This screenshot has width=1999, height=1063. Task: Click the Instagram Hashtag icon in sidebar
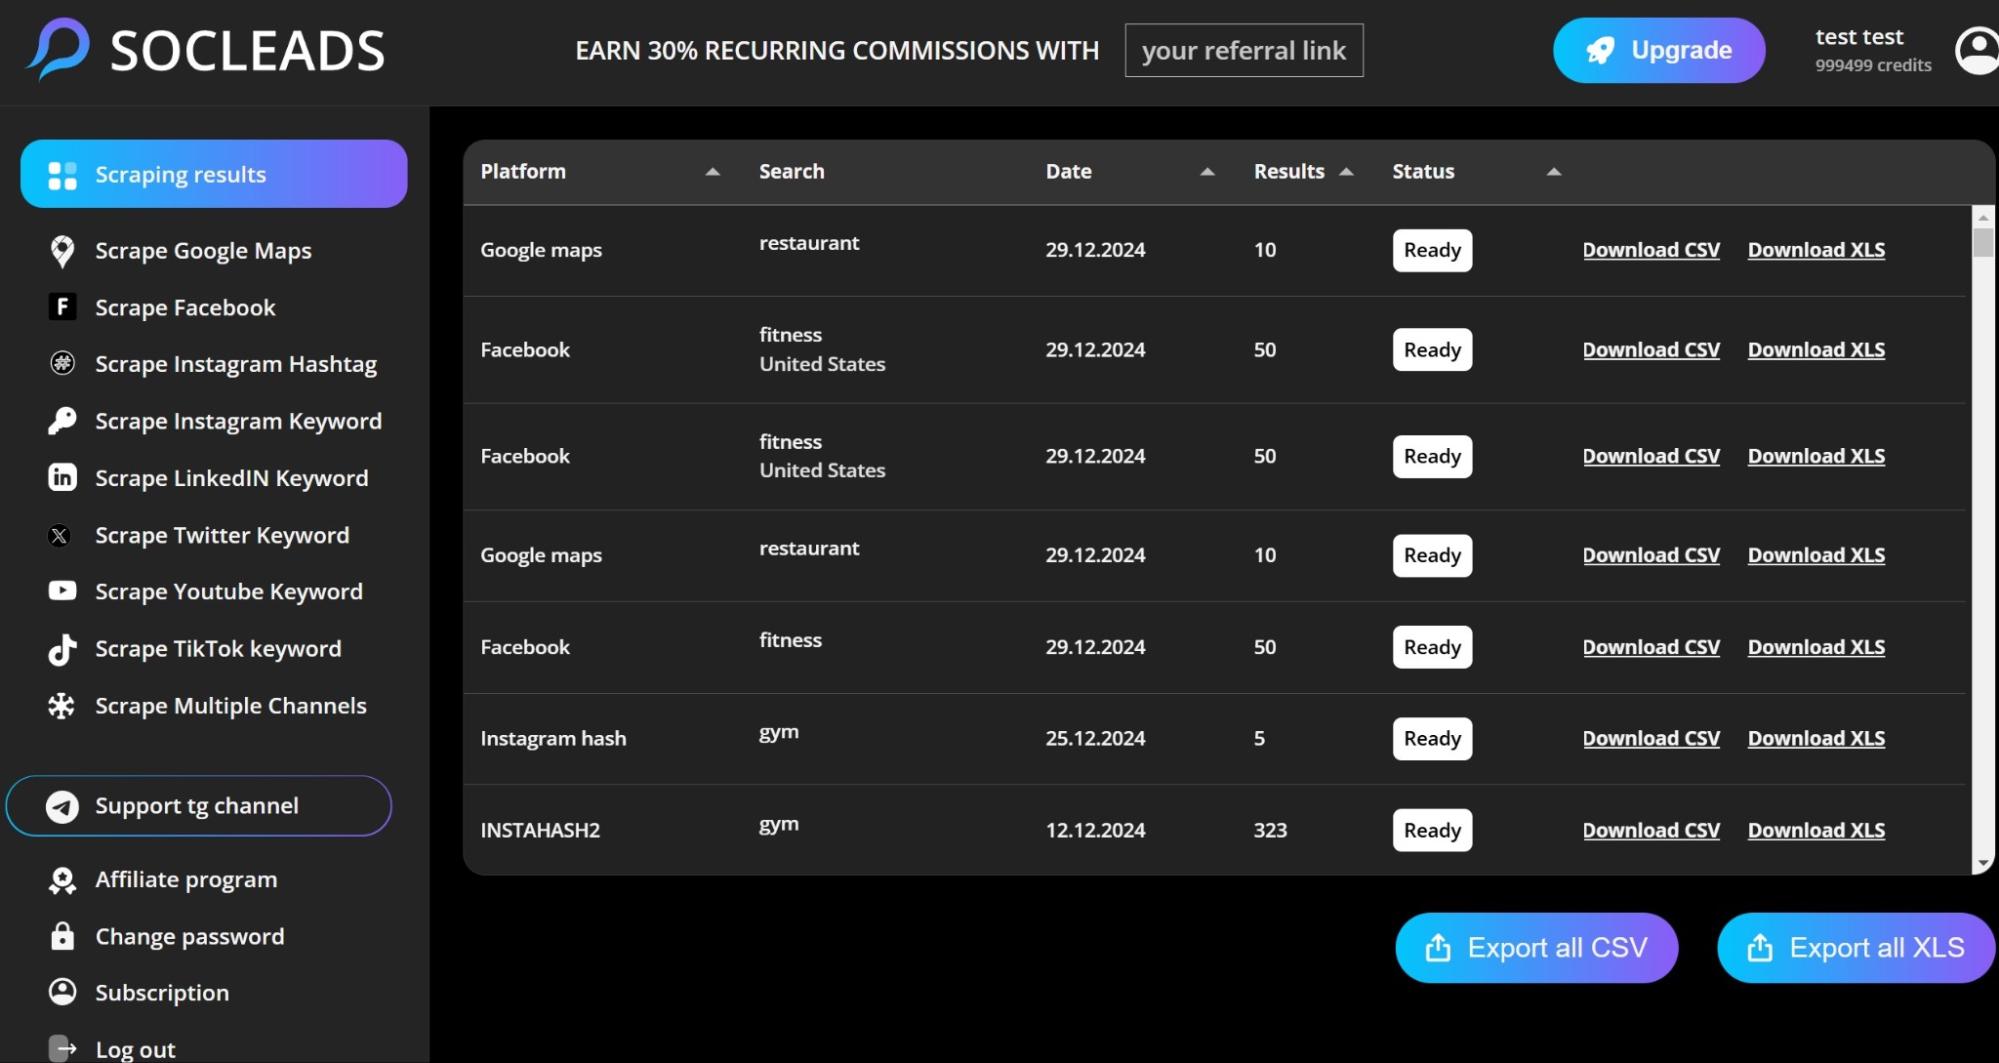pyautogui.click(x=62, y=363)
